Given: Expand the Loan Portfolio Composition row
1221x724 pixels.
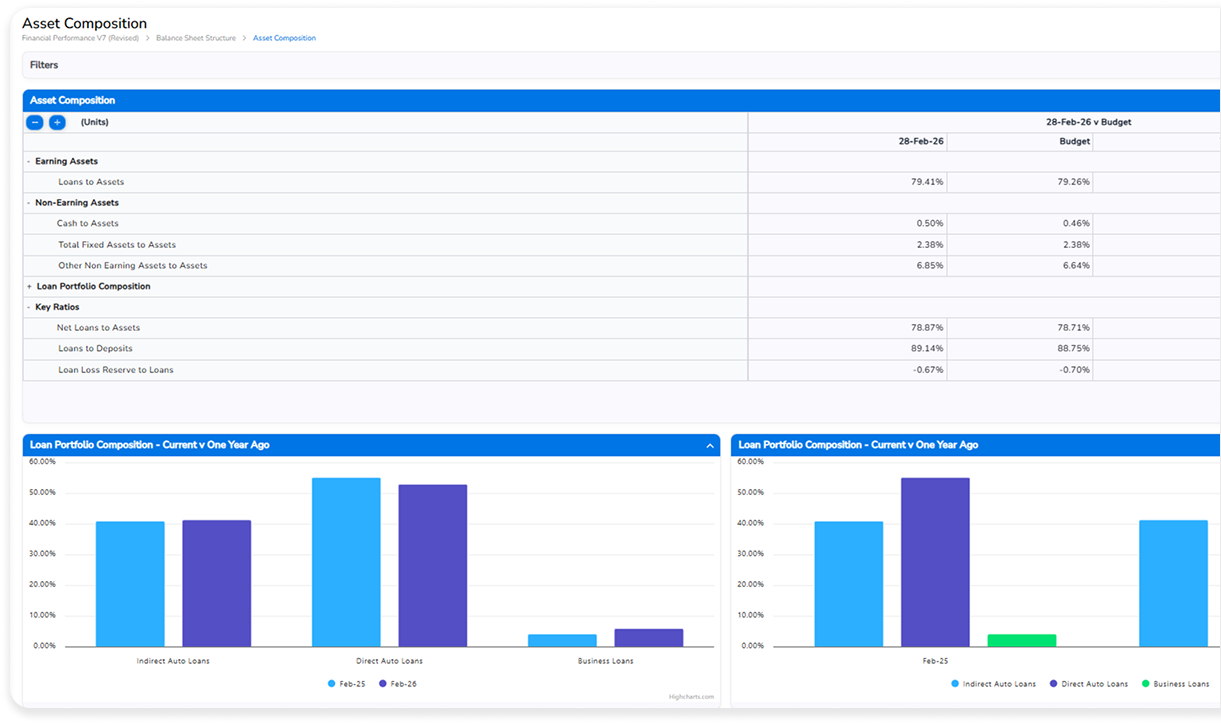Looking at the screenshot, I should (x=29, y=286).
